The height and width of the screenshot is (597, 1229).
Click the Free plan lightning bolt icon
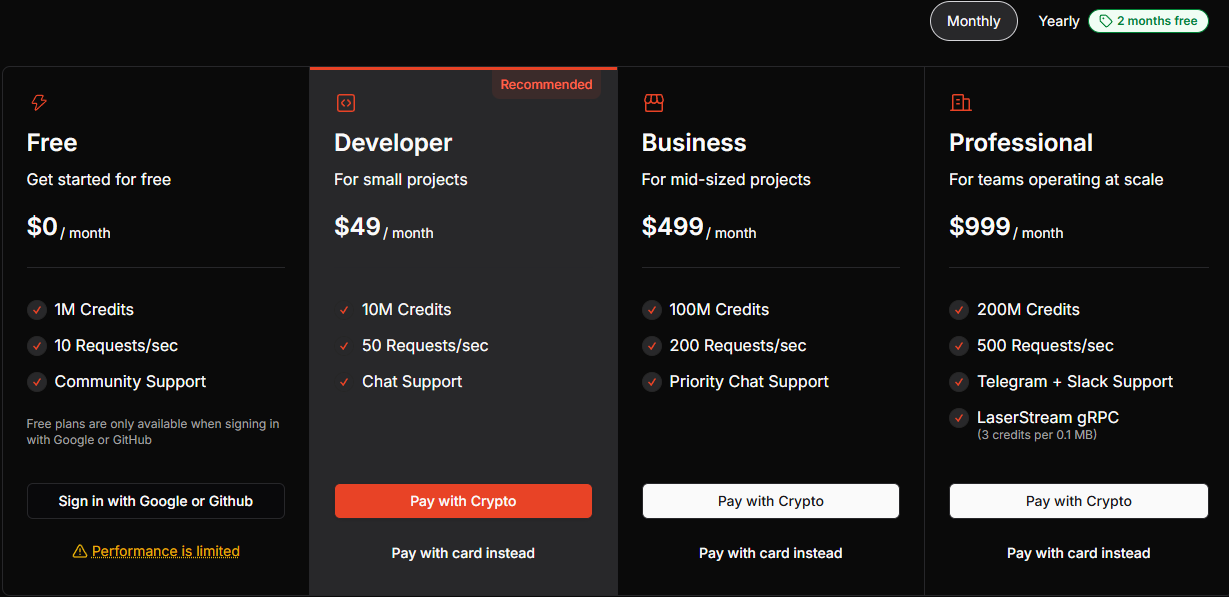[x=39, y=102]
